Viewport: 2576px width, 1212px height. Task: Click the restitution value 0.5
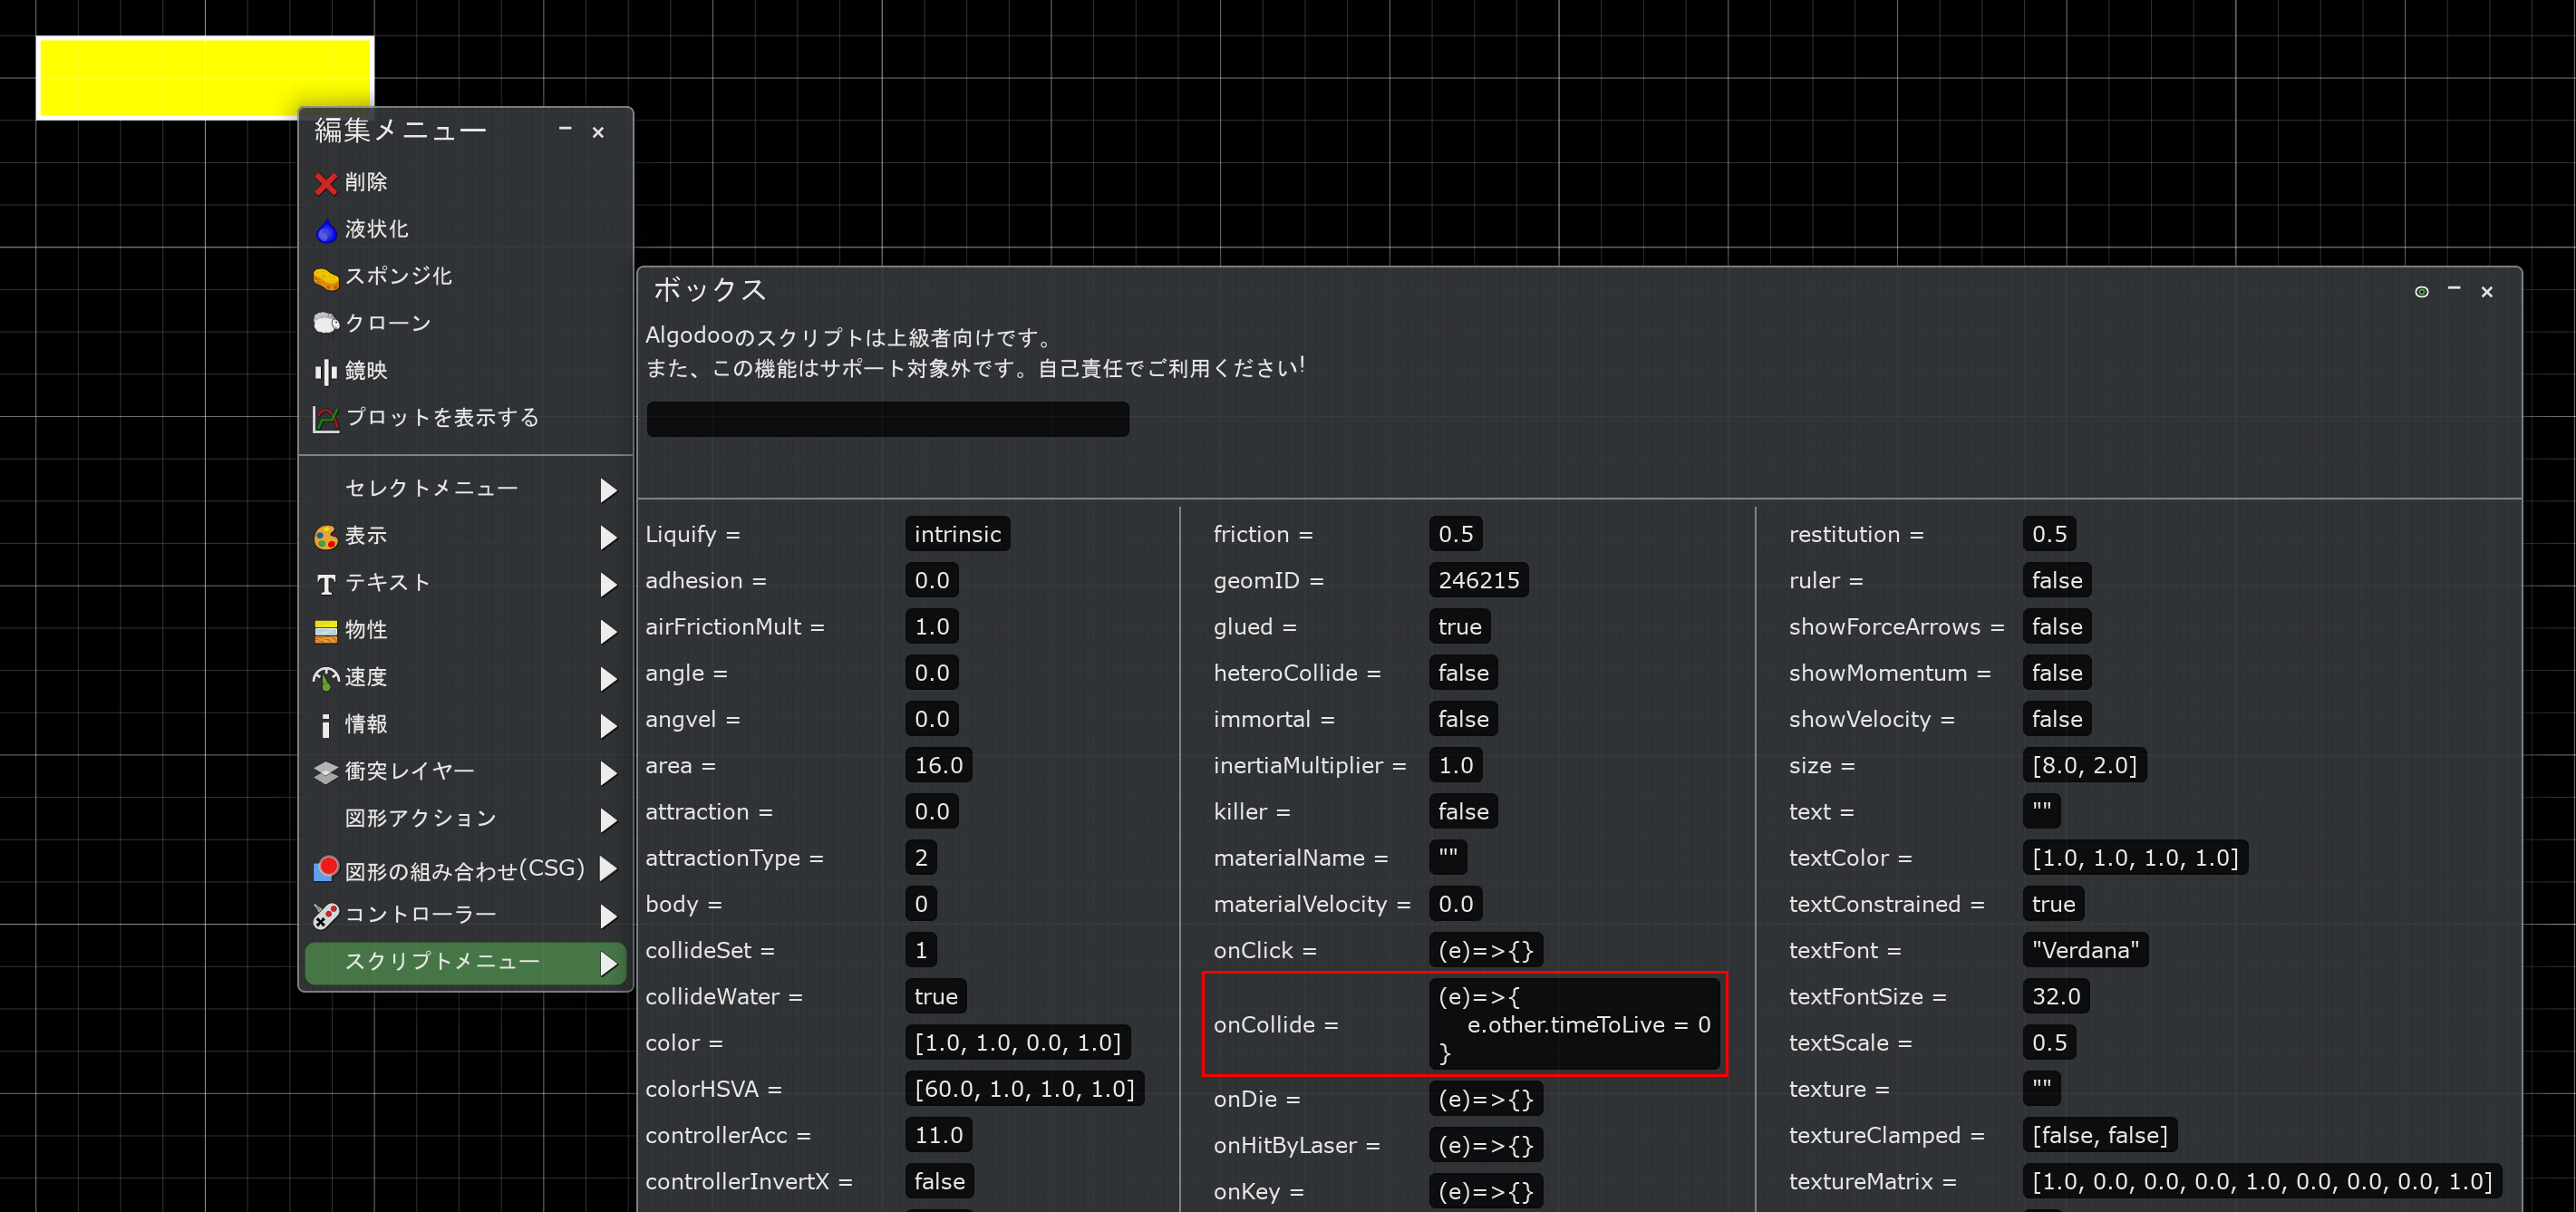pyautogui.click(x=2049, y=535)
